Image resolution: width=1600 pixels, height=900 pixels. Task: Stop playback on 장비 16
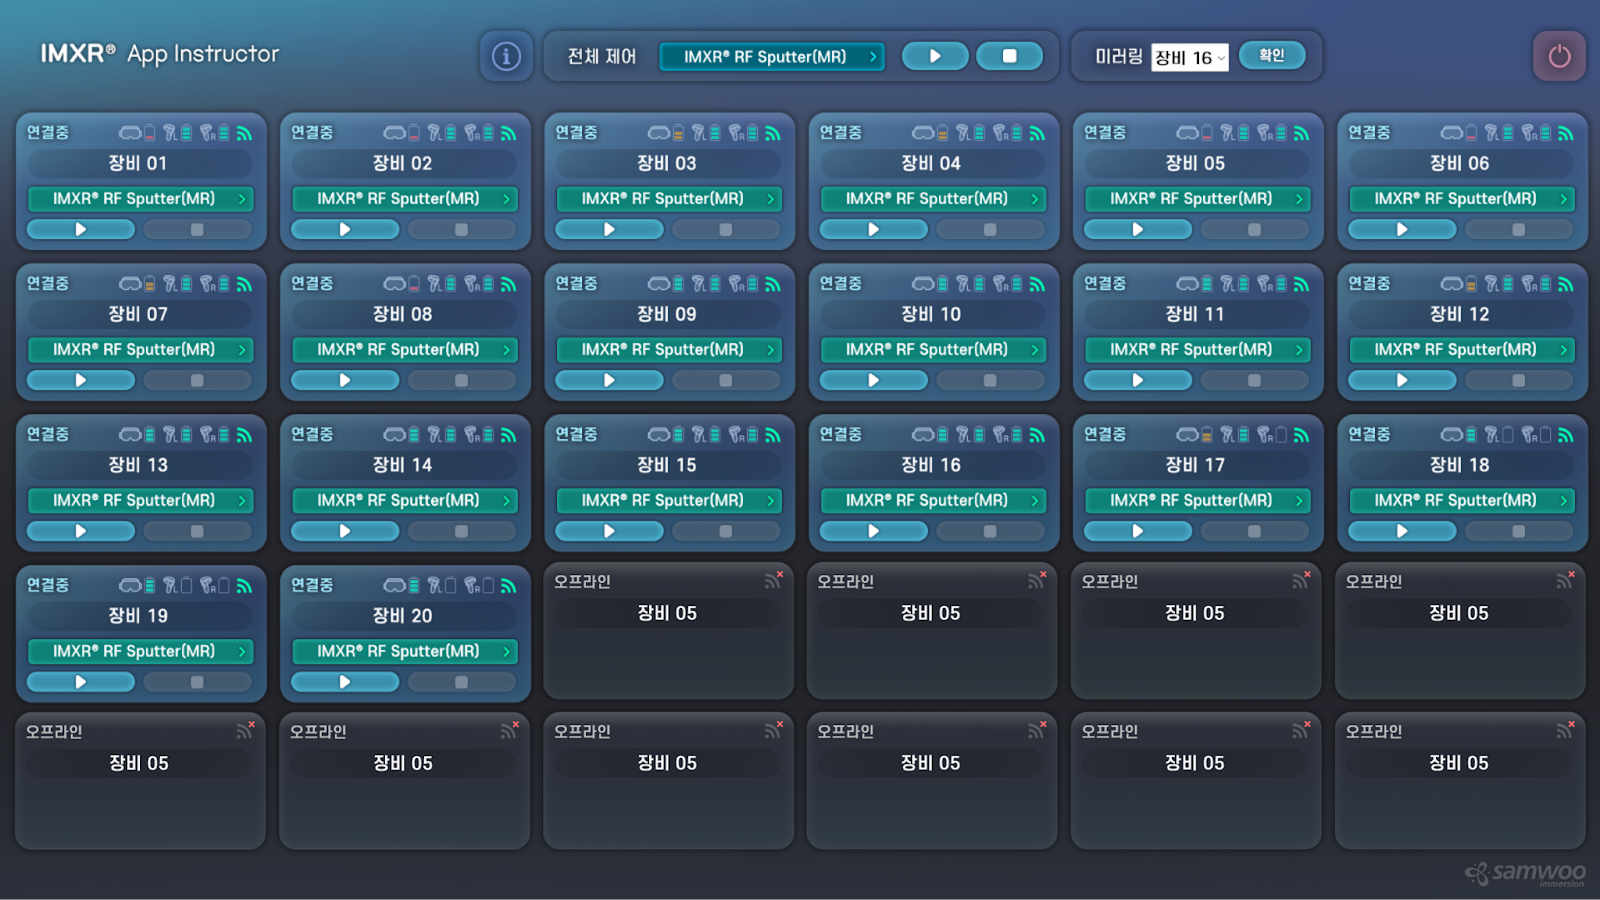pos(990,532)
